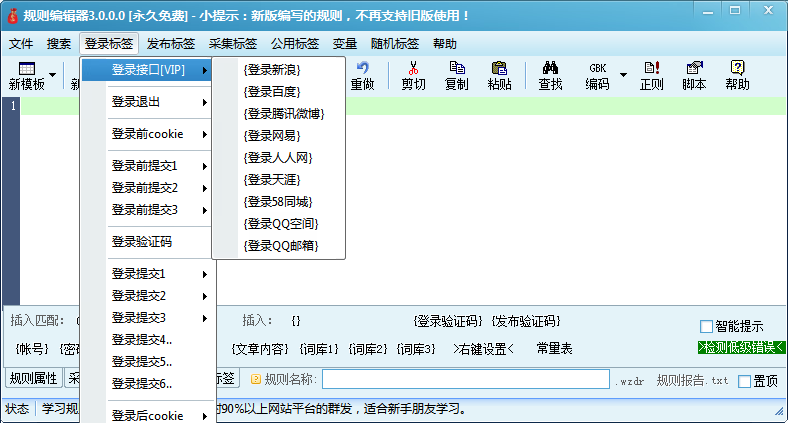
Task: Insert the {词库2} tag
Action: click(368, 349)
